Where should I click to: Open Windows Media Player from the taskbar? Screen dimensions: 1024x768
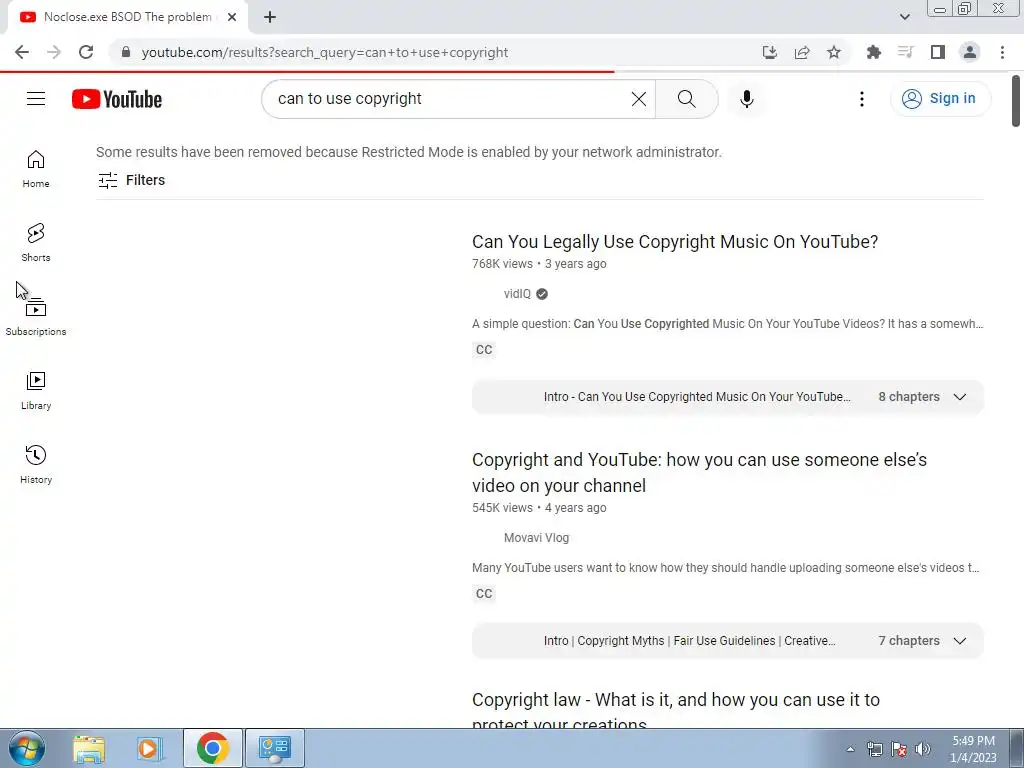pos(150,749)
